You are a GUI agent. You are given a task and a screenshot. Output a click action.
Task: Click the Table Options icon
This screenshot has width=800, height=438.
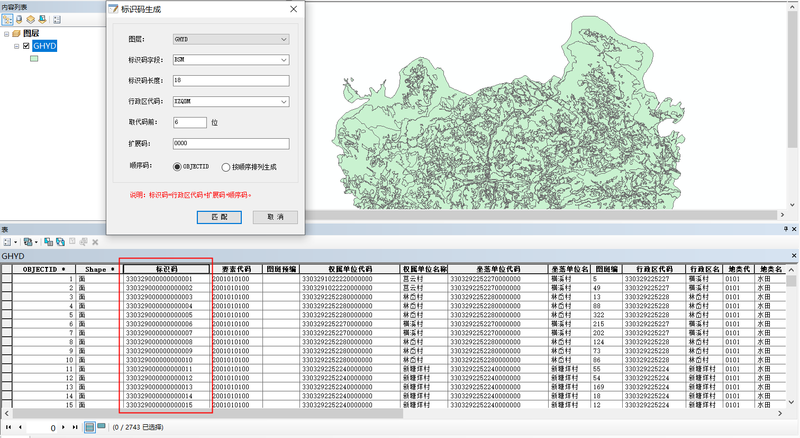[x=7, y=242]
